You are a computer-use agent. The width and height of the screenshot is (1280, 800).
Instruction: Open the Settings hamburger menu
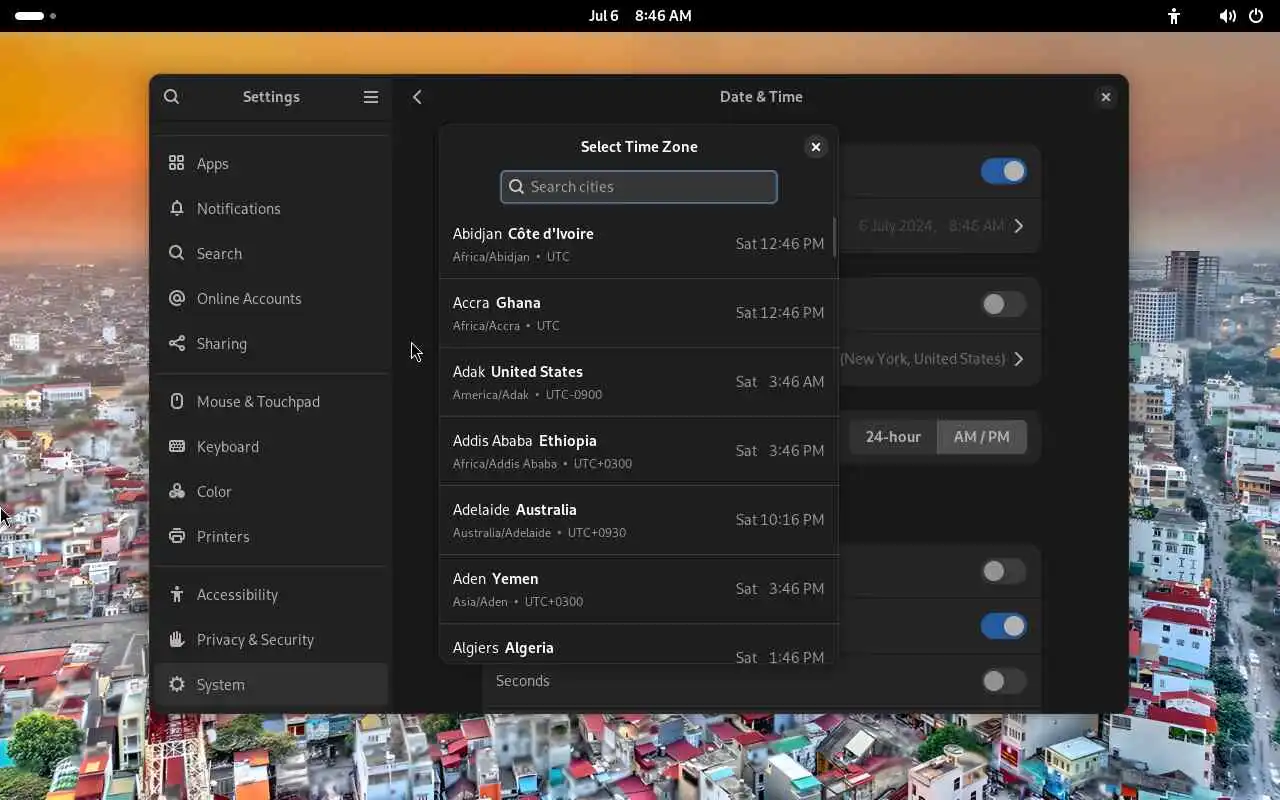tap(371, 97)
